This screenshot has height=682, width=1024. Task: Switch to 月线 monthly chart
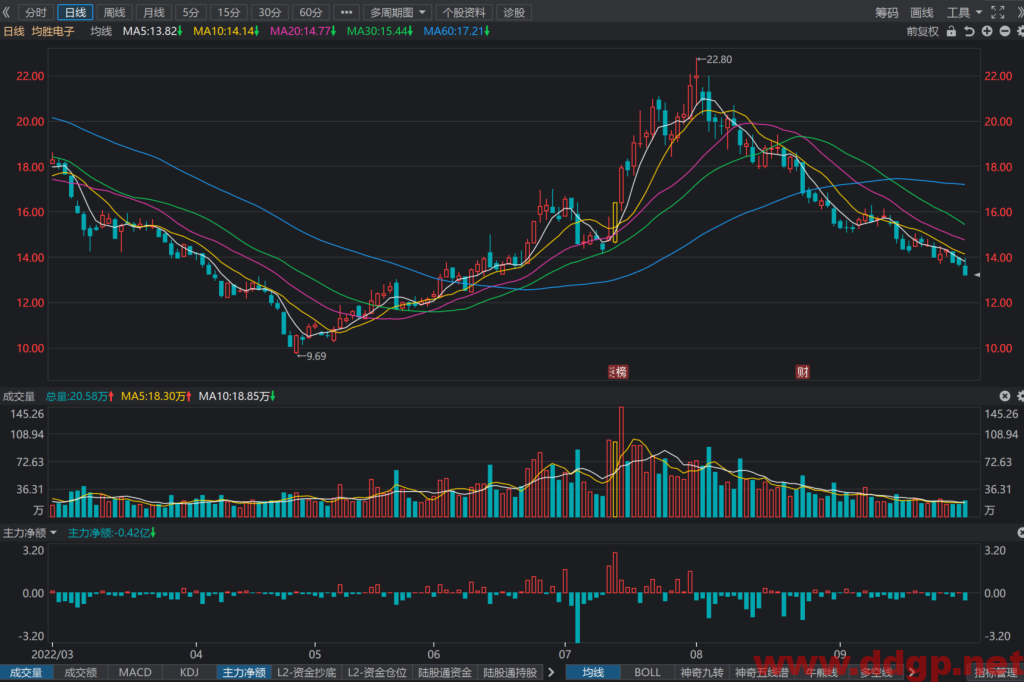coord(153,12)
